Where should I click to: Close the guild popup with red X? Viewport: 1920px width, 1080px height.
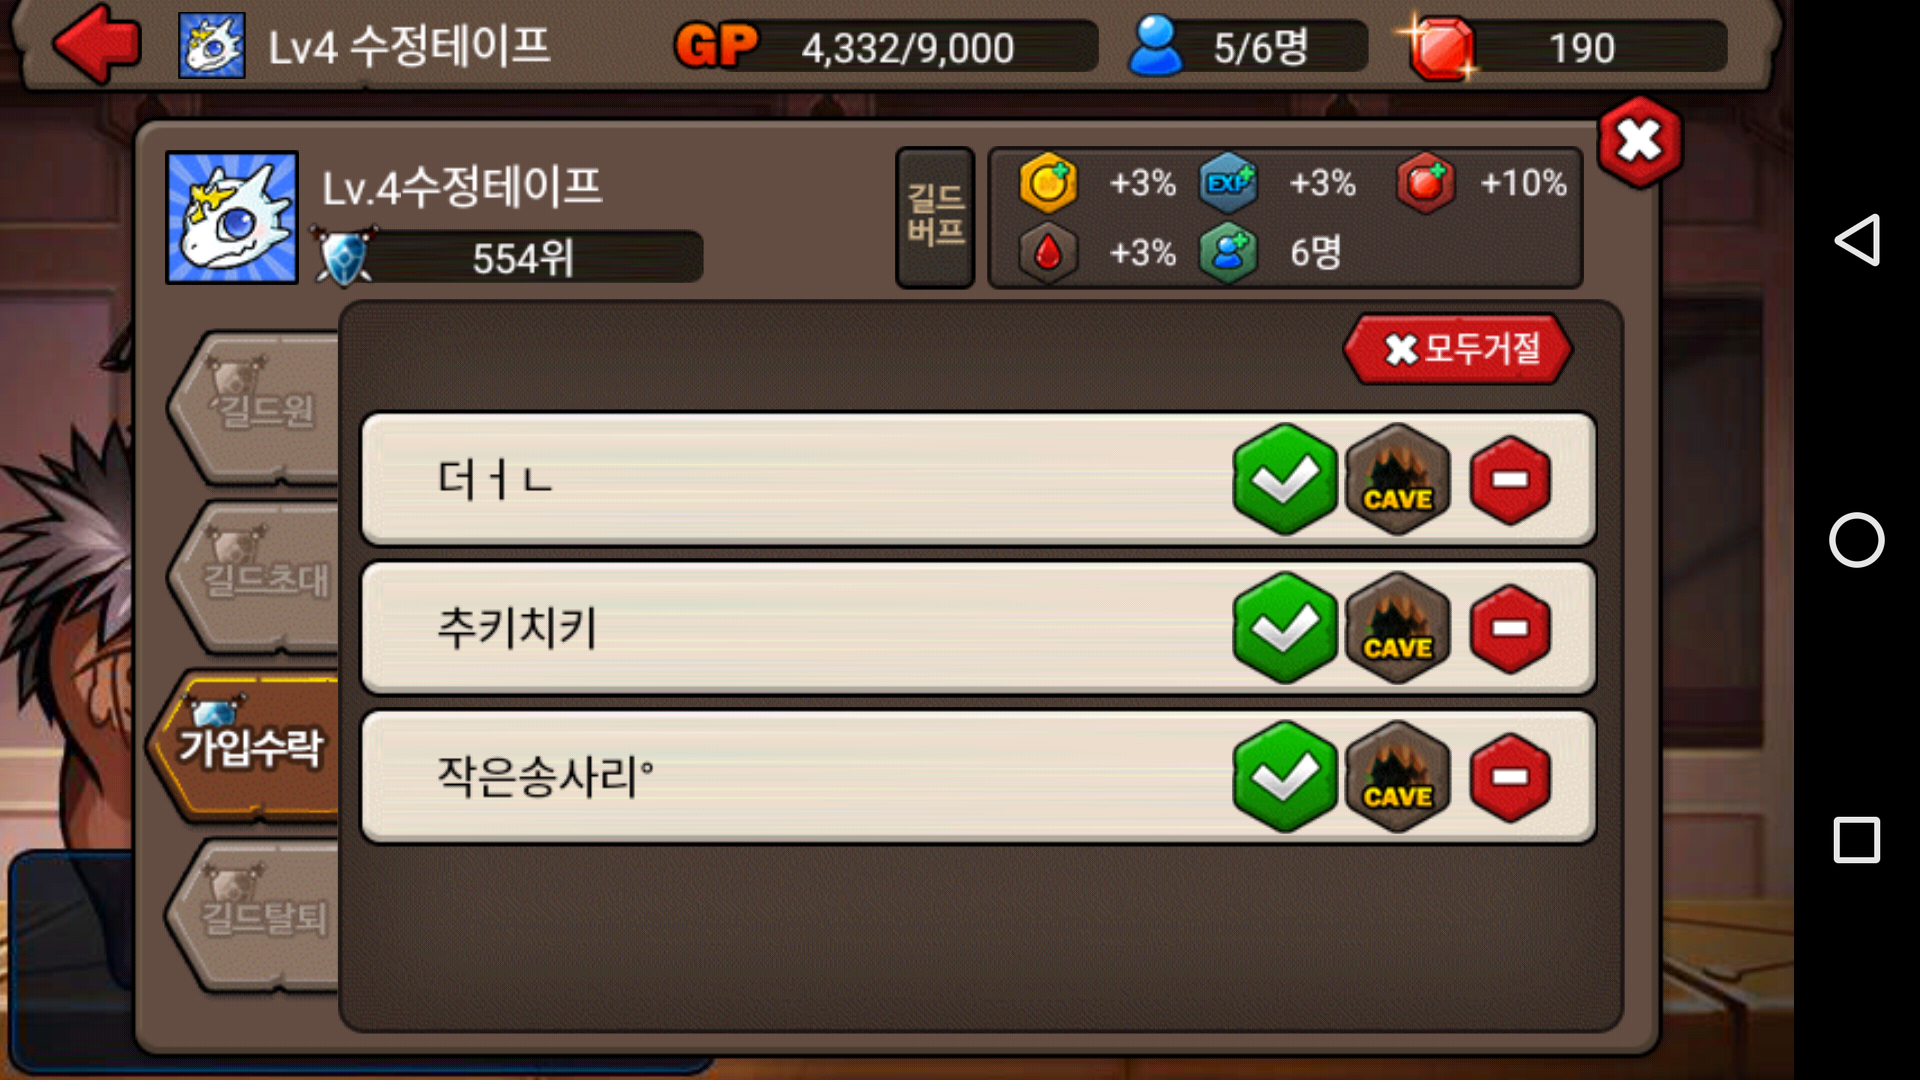coord(1640,141)
